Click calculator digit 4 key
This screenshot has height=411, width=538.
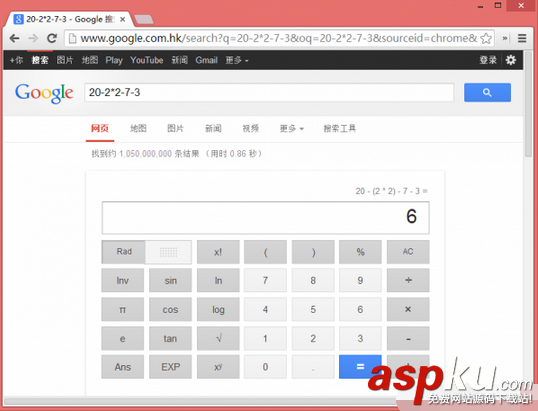click(265, 309)
